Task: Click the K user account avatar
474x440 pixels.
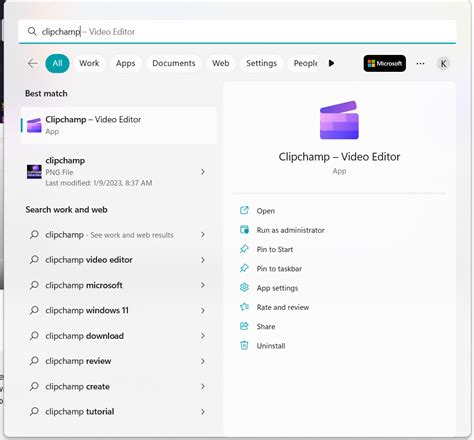Action: (443, 63)
